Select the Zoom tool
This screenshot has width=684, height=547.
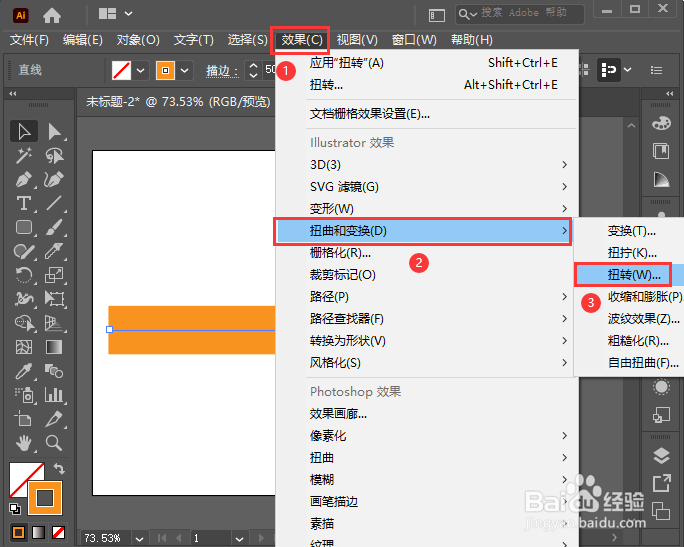pos(54,443)
